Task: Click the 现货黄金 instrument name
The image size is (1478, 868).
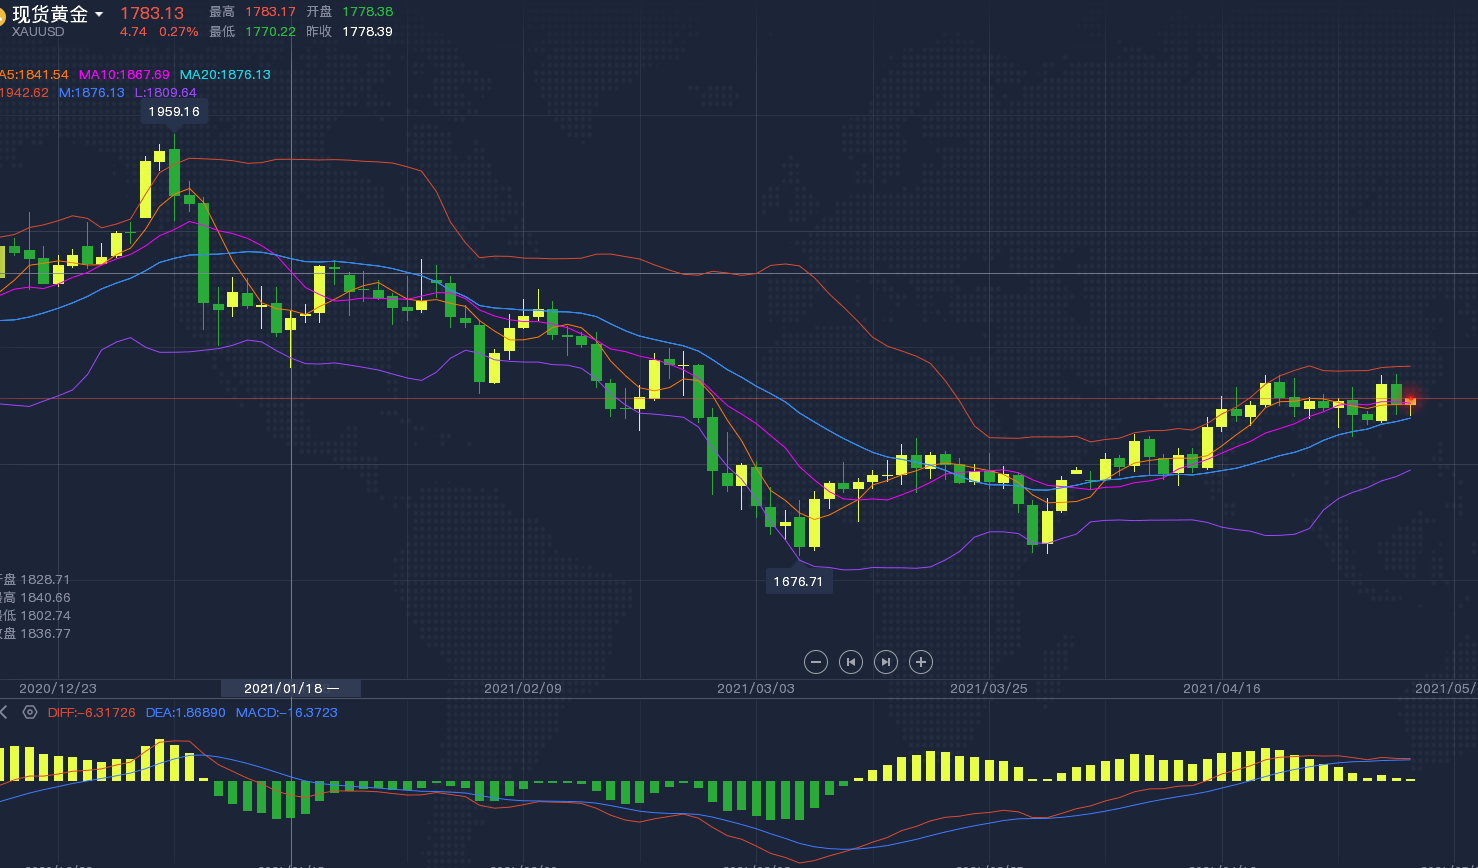Action: click(50, 14)
